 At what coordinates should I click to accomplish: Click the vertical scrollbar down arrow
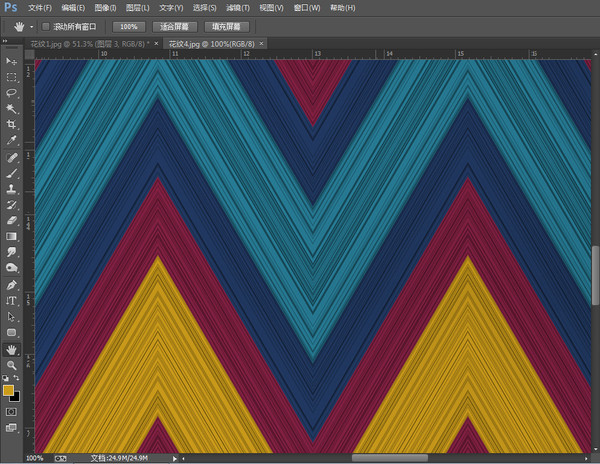tap(595, 449)
